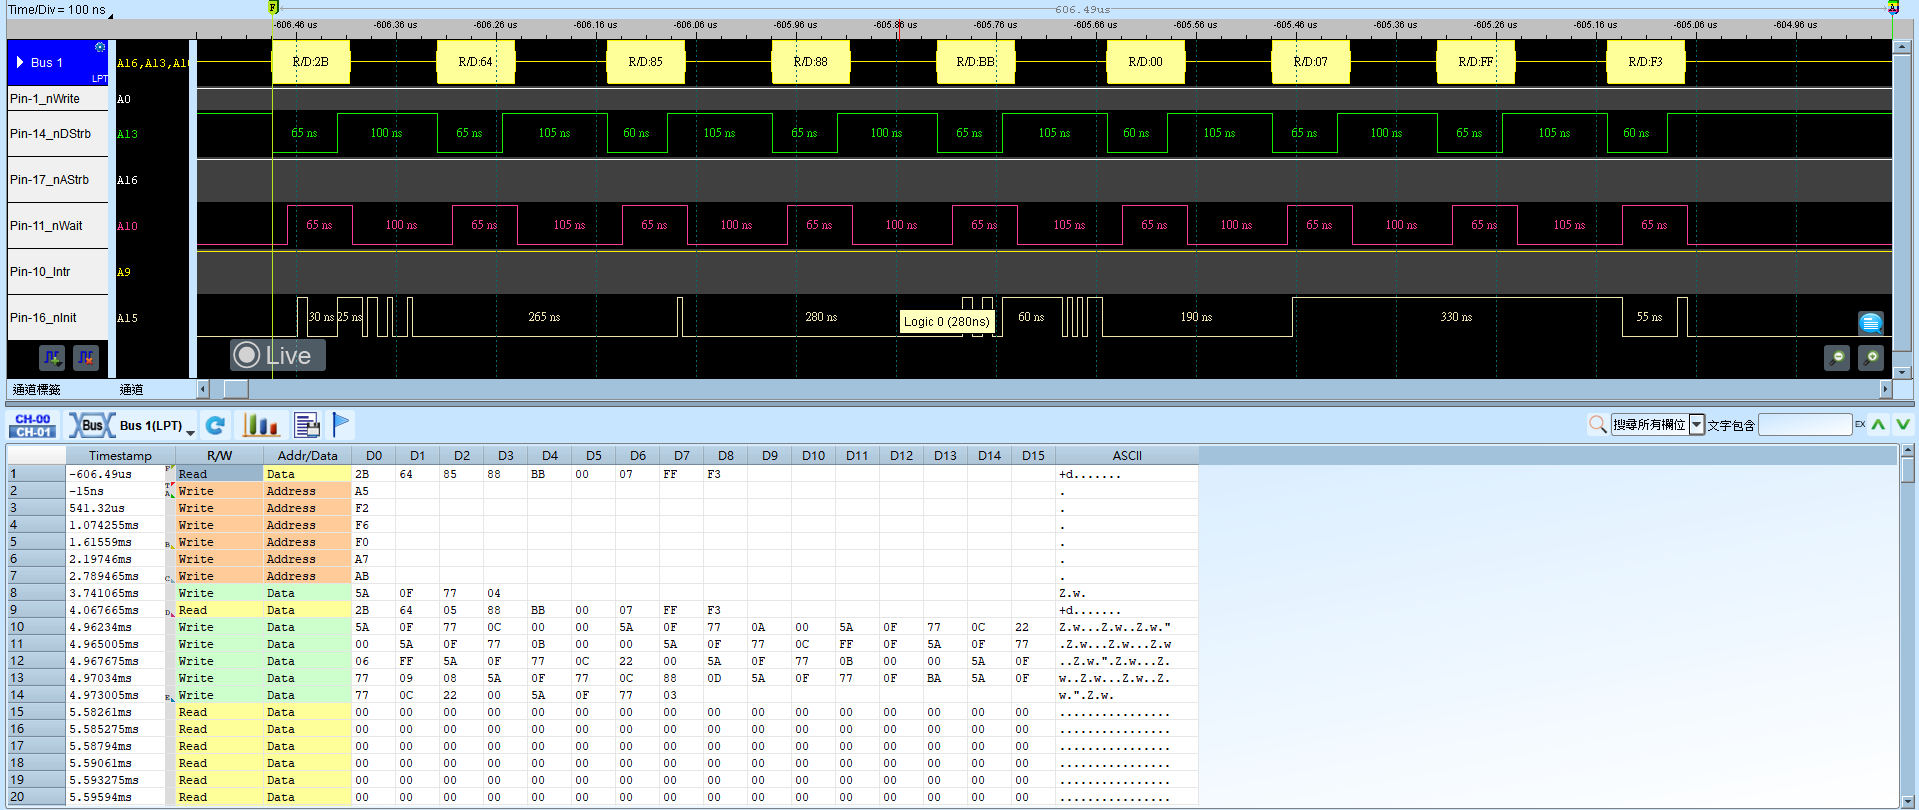Zoom in on the waveform
Image resolution: width=1919 pixels, height=810 pixels.
coord(1870,357)
